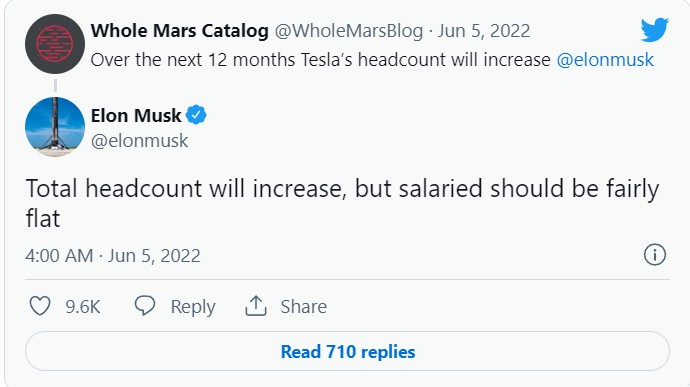The width and height of the screenshot is (690, 387).
Task: Click the Whole Mars Catalog display name
Action: click(180, 31)
